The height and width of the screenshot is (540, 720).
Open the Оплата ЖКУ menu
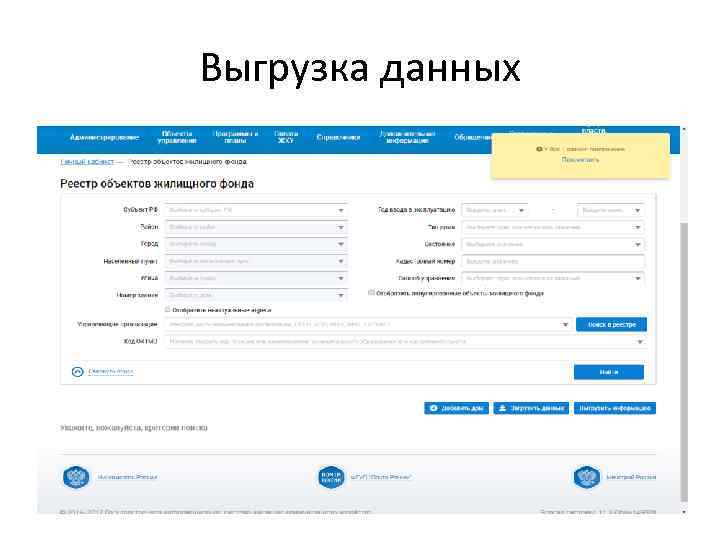click(286, 137)
